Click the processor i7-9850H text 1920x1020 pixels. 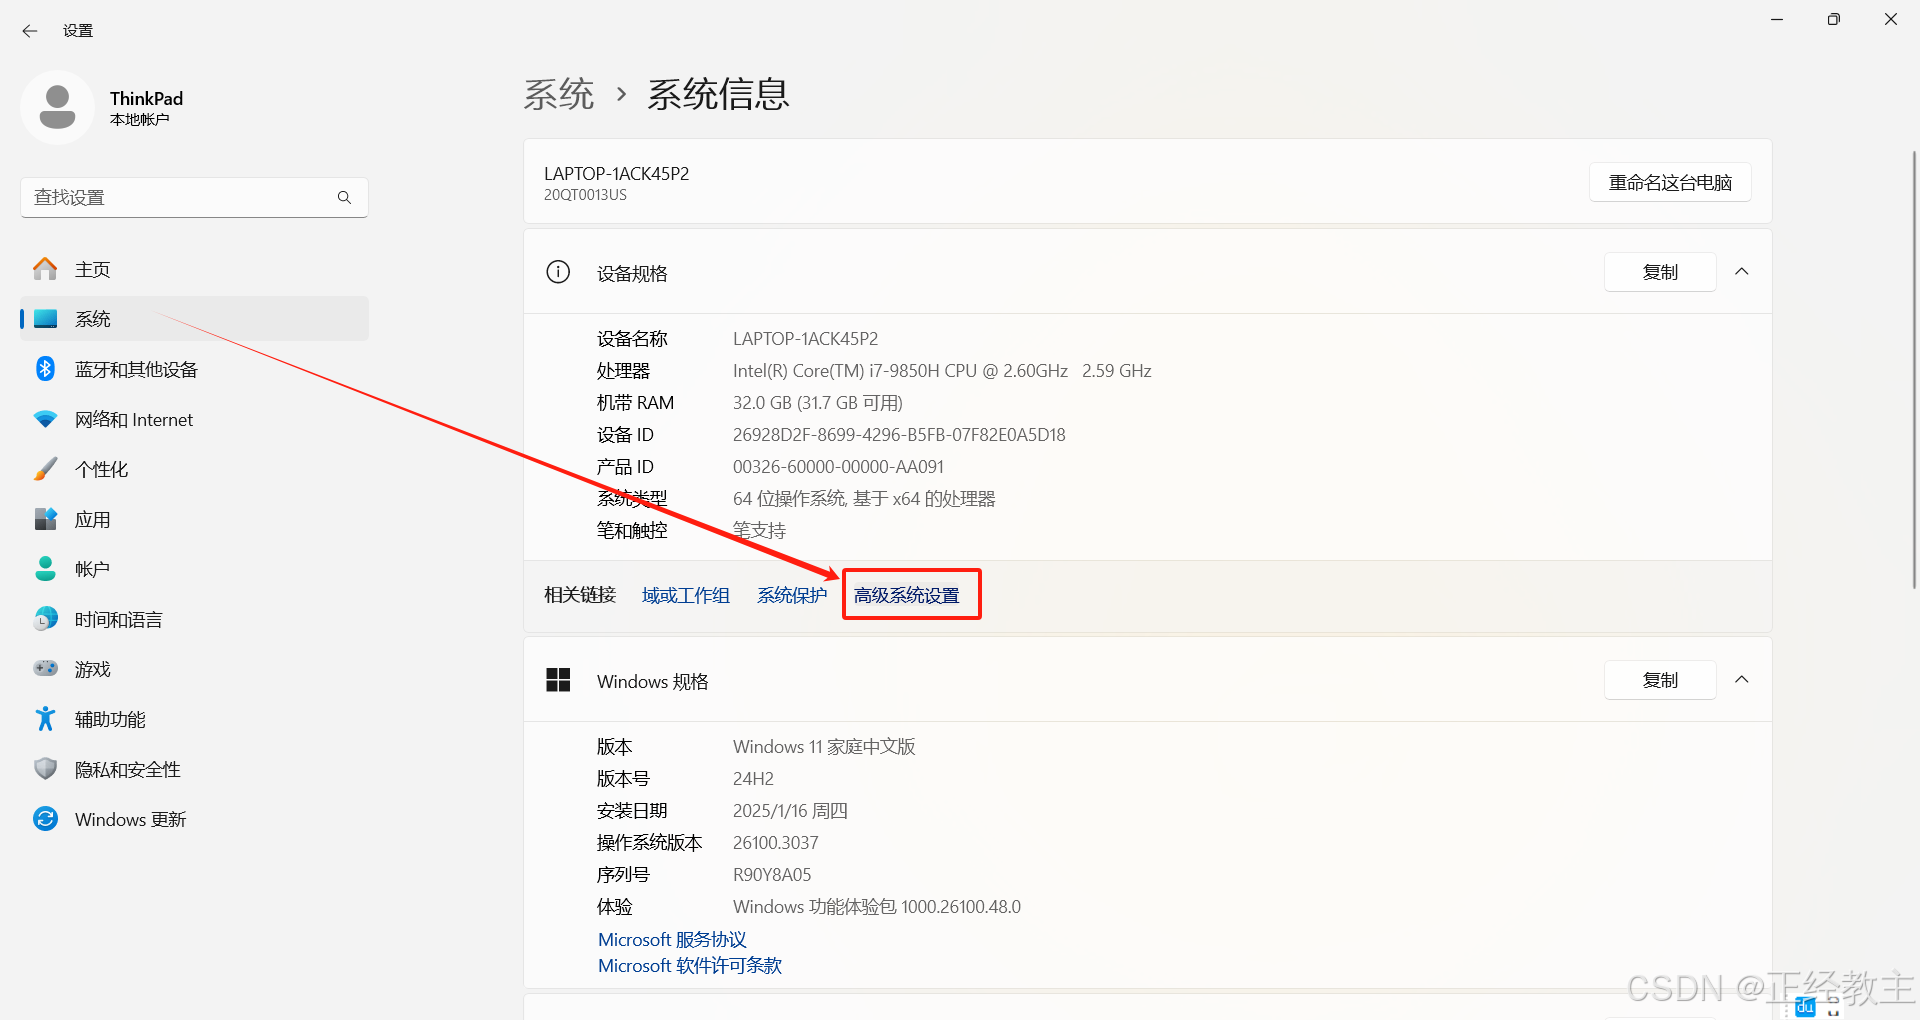[942, 371]
